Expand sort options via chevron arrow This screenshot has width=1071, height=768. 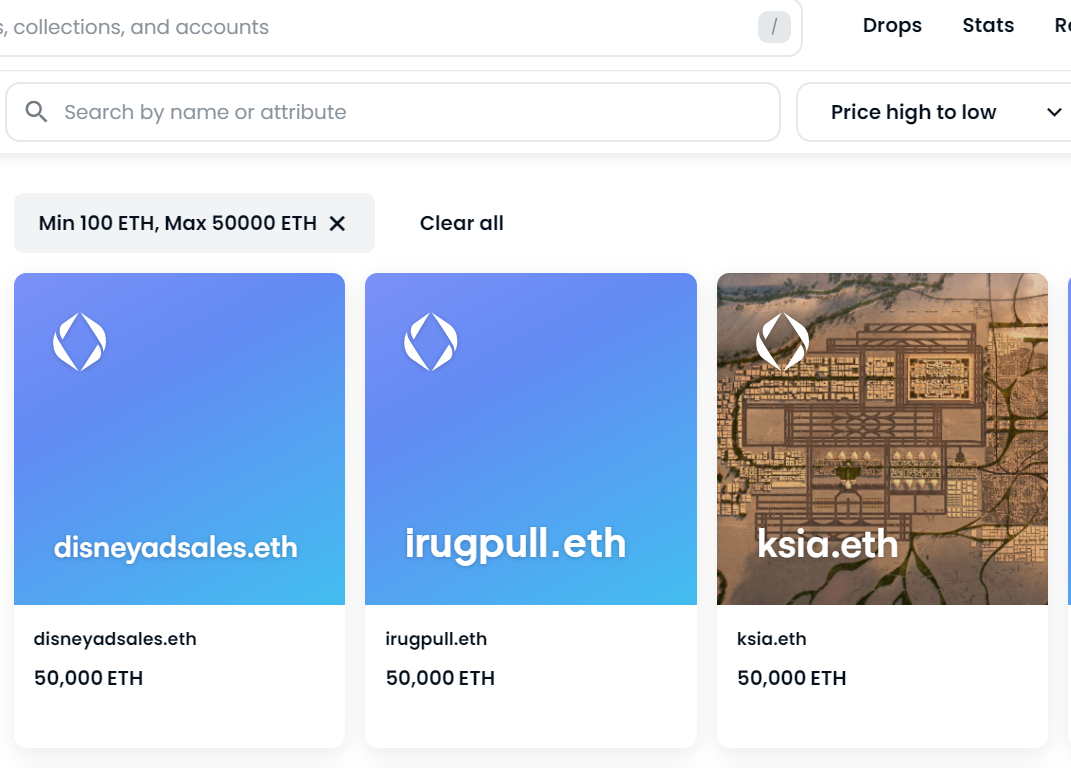tap(1054, 112)
